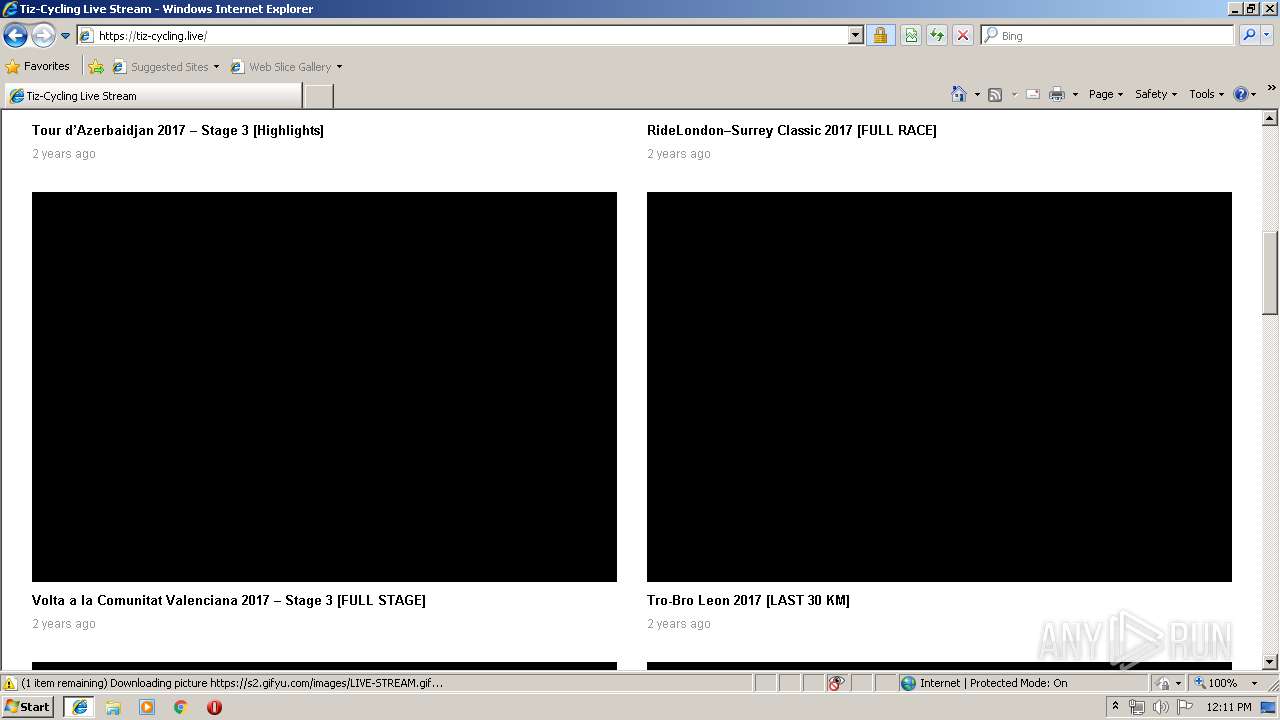Open the security lock report icon

[880, 36]
